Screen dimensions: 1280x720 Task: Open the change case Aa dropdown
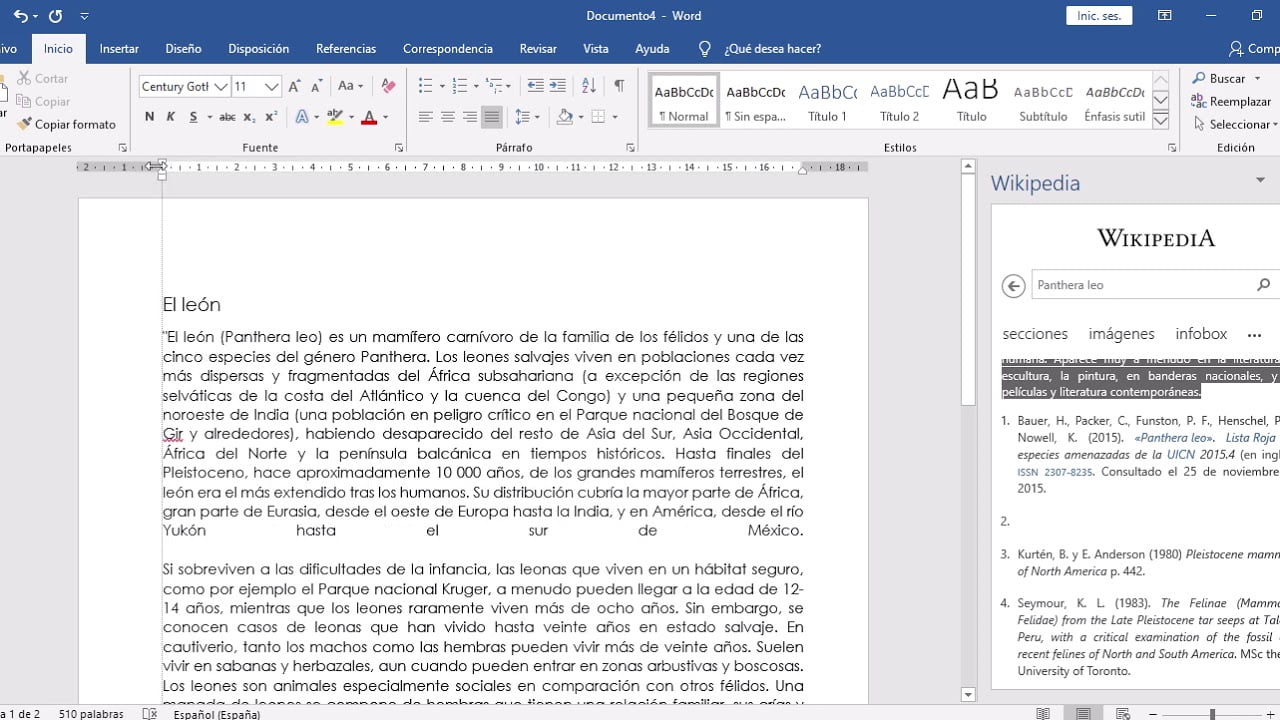click(x=351, y=87)
